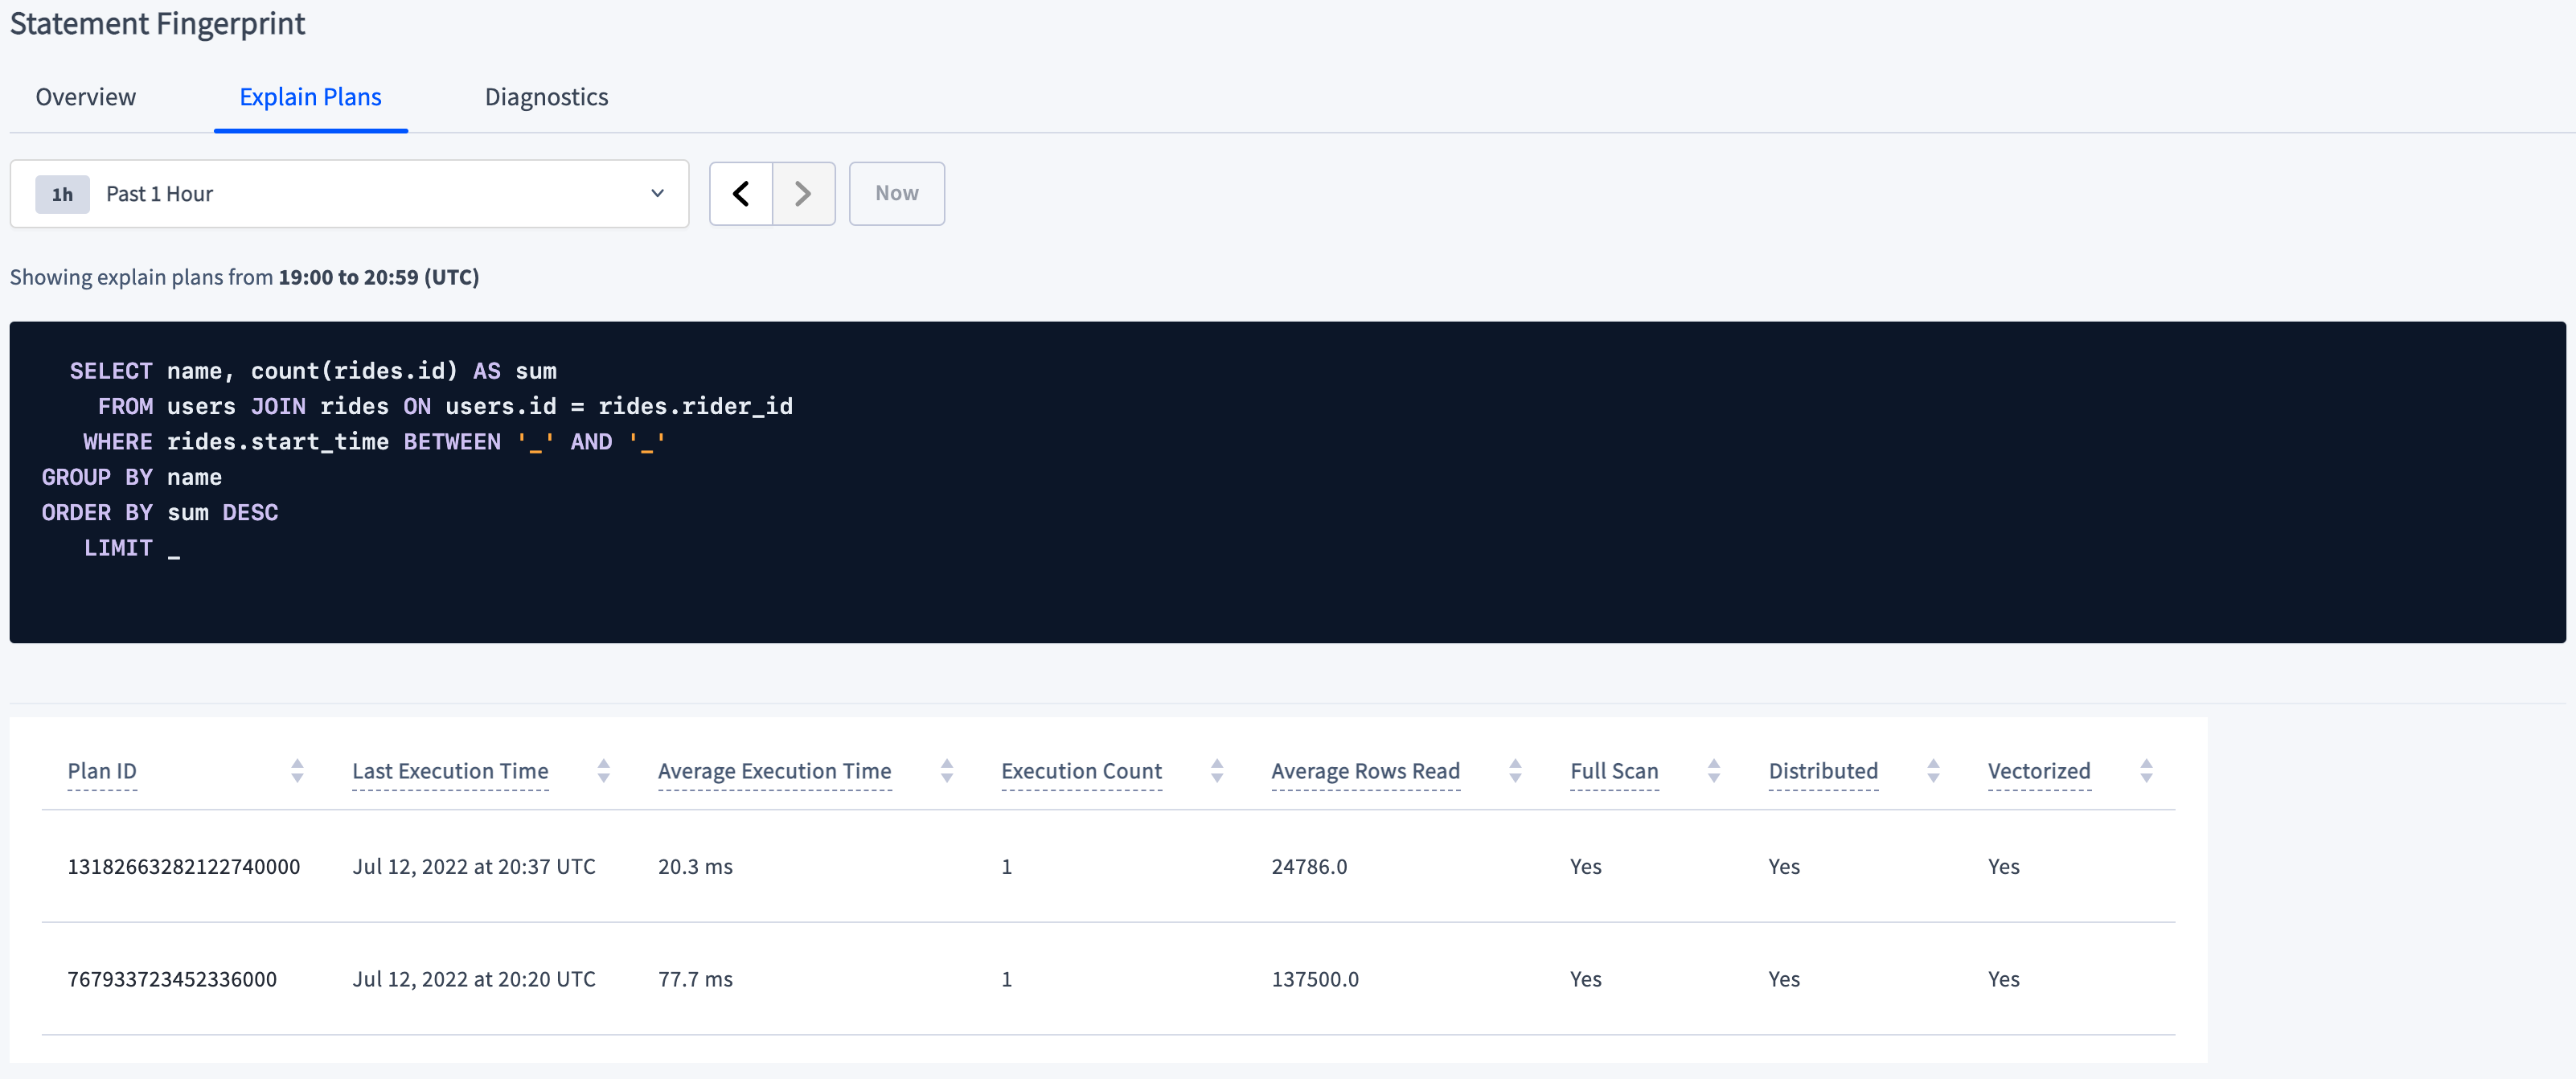This screenshot has width=2576, height=1079.
Task: Click the backward navigation chevron
Action: (743, 192)
